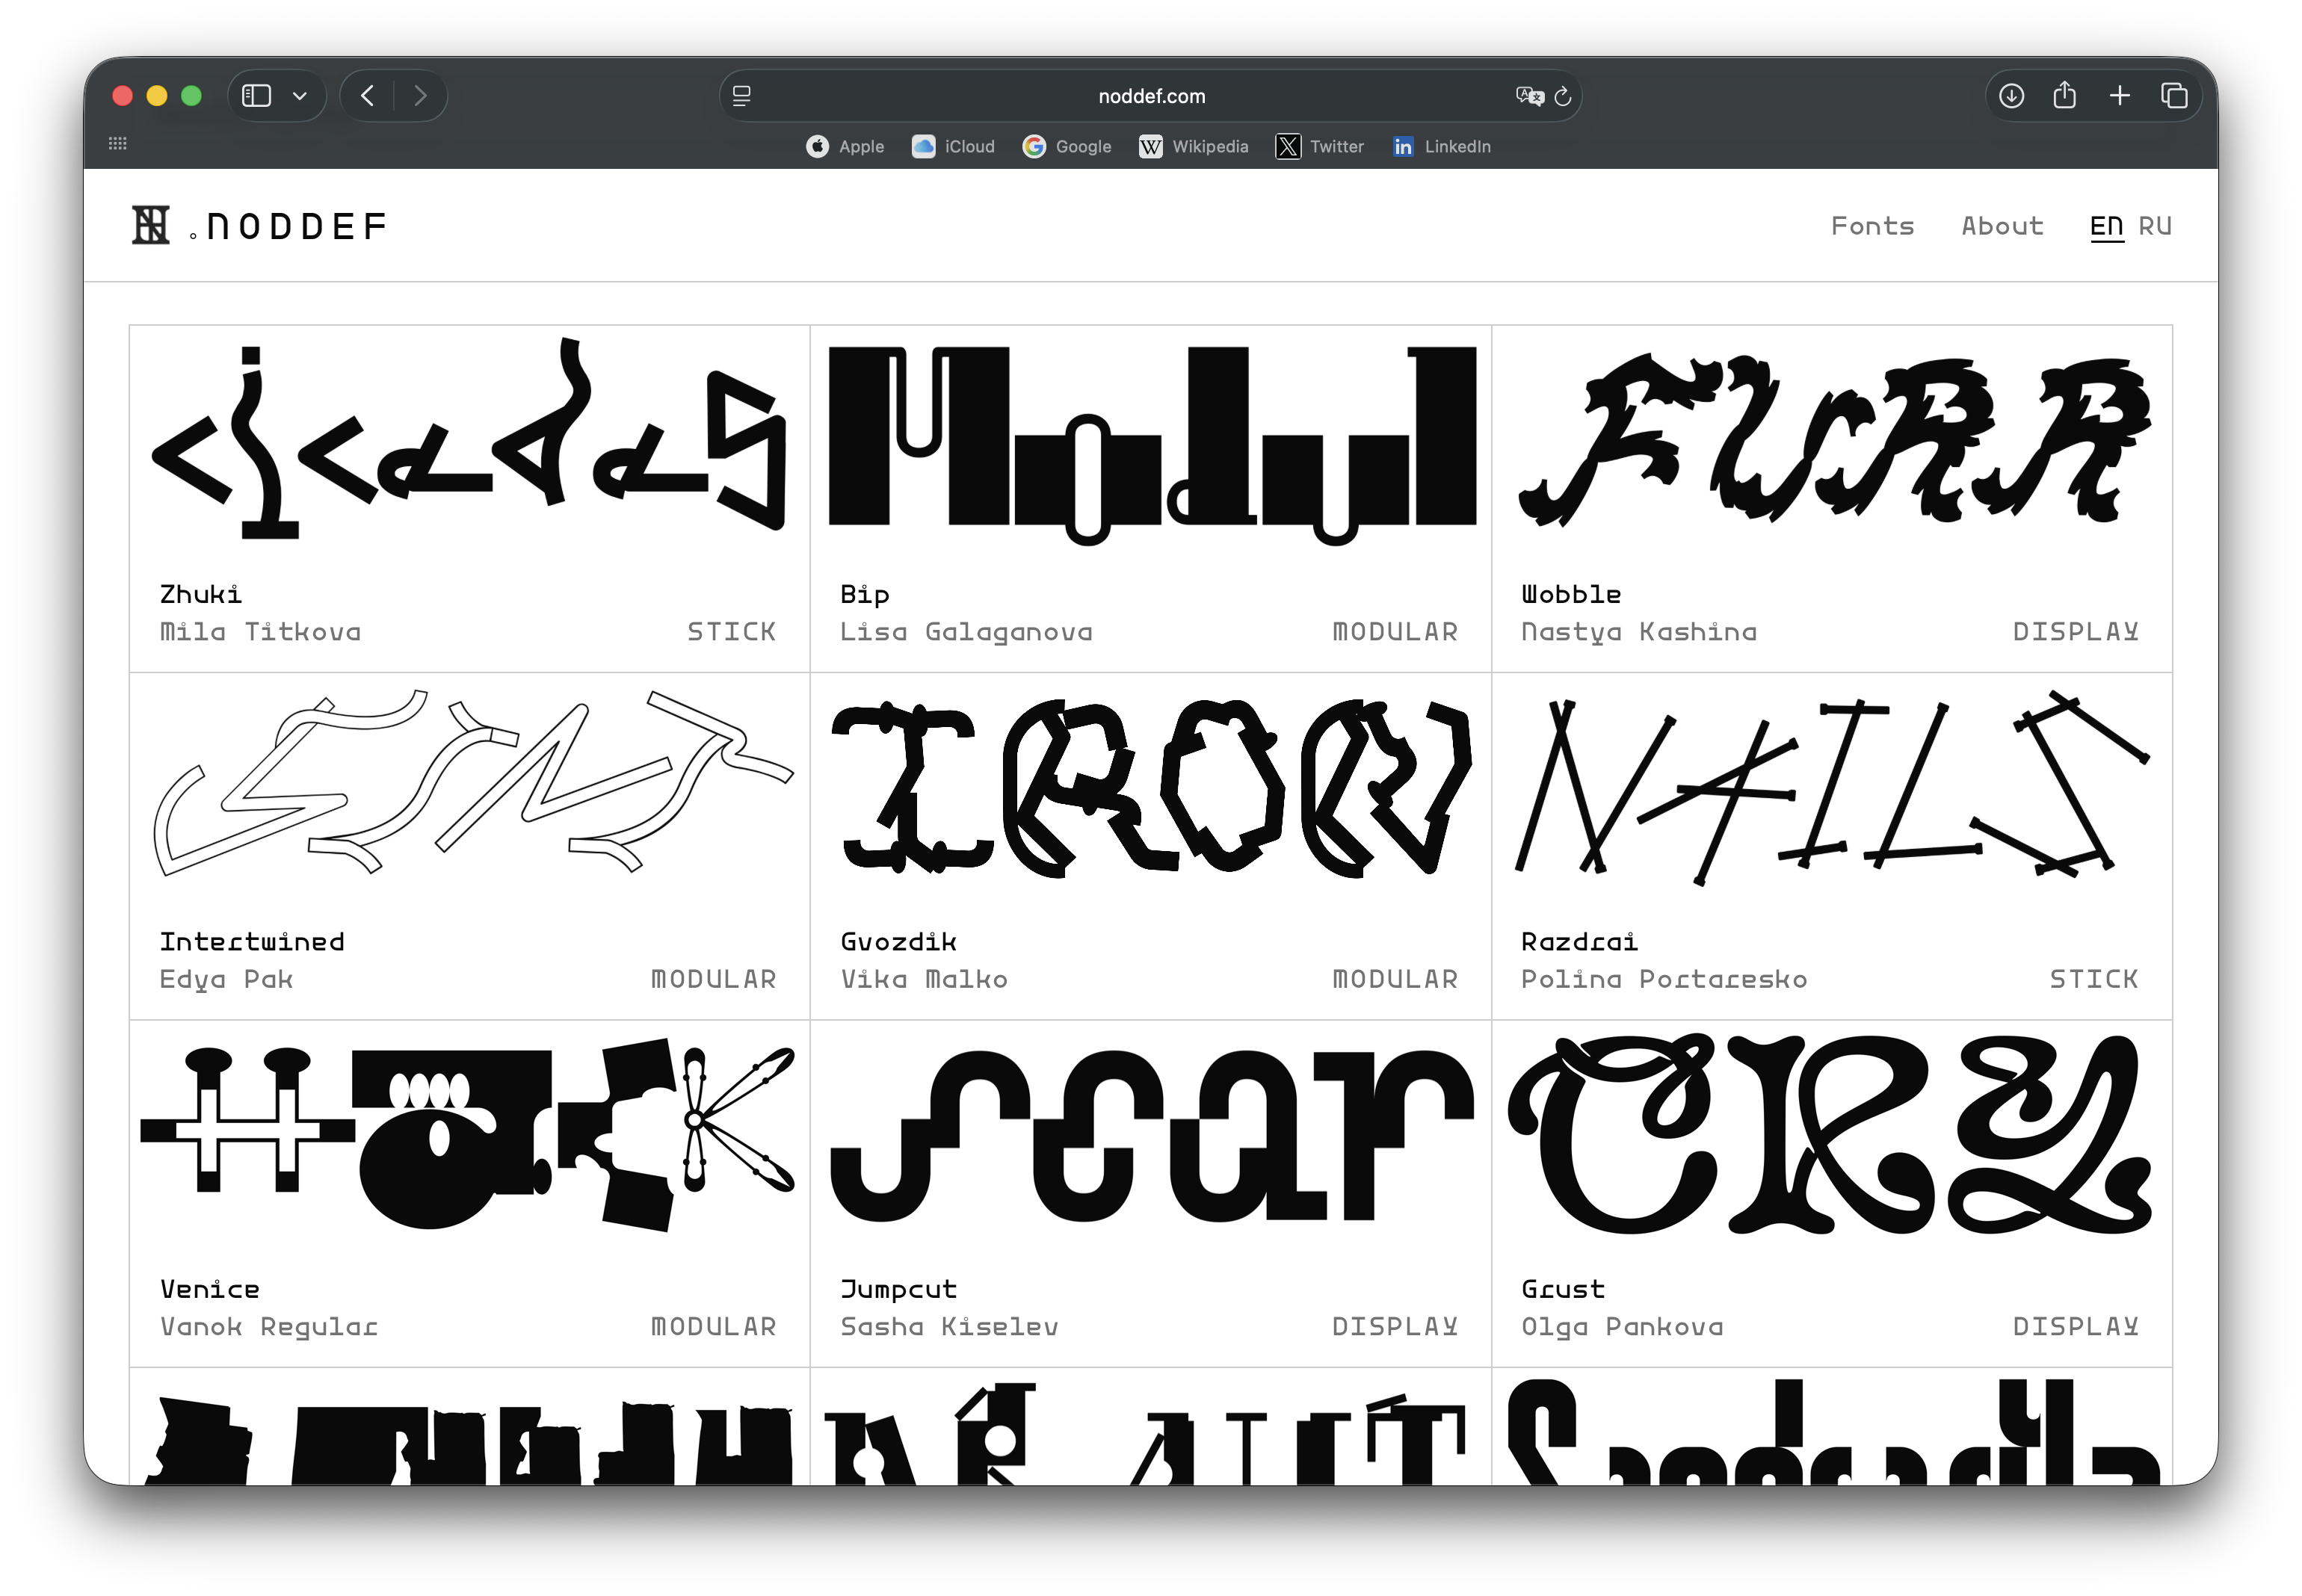The height and width of the screenshot is (1596, 2302).
Task: Open the sidebar options dropdown chevron
Action: [x=299, y=96]
